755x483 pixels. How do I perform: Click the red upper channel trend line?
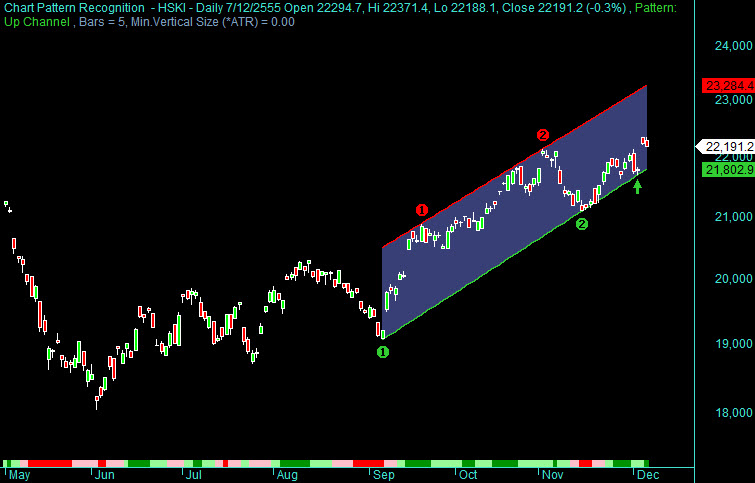[514, 166]
